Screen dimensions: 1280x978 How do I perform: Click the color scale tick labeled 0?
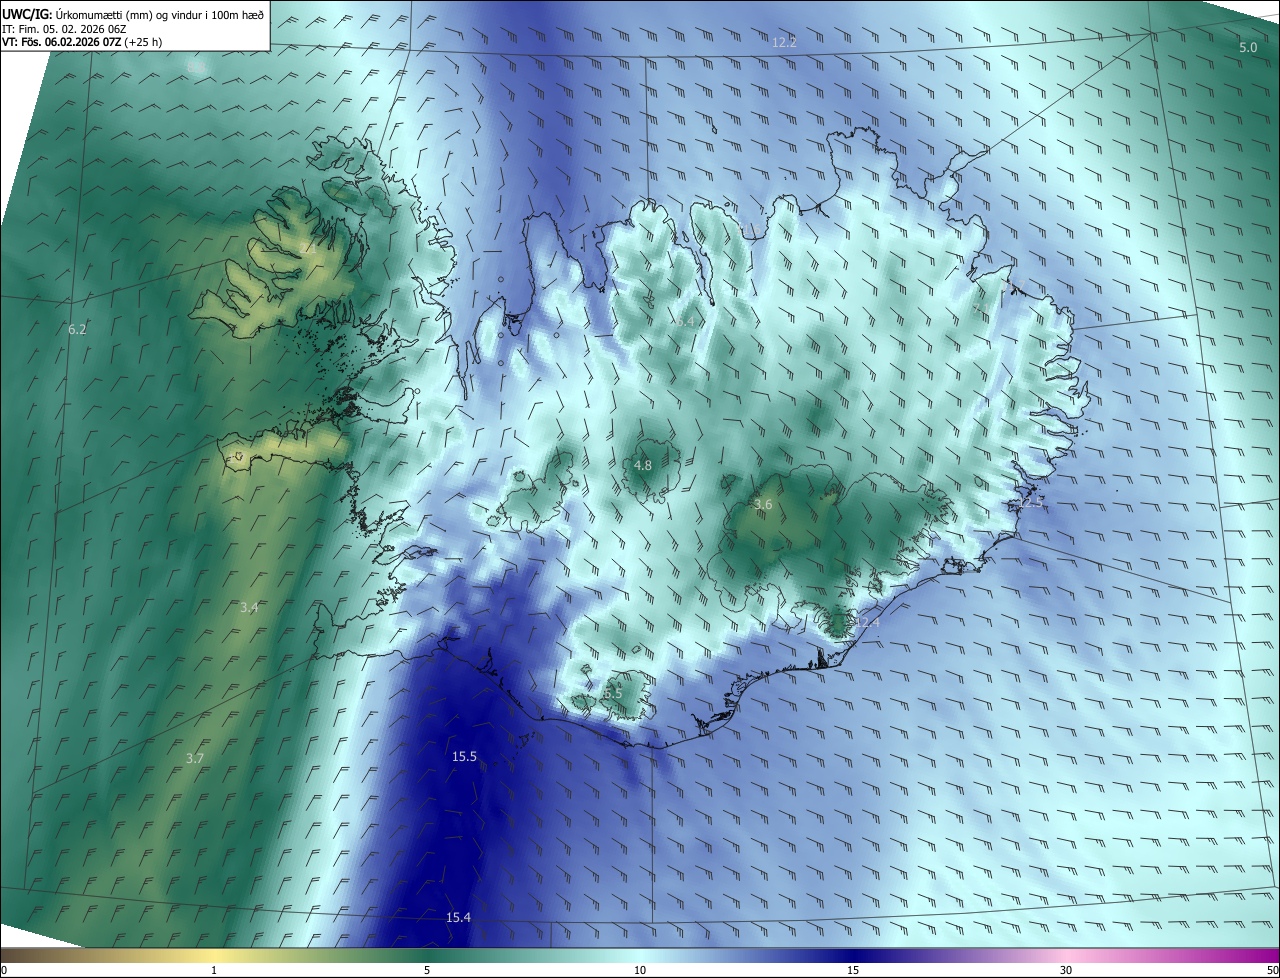tap(3, 971)
